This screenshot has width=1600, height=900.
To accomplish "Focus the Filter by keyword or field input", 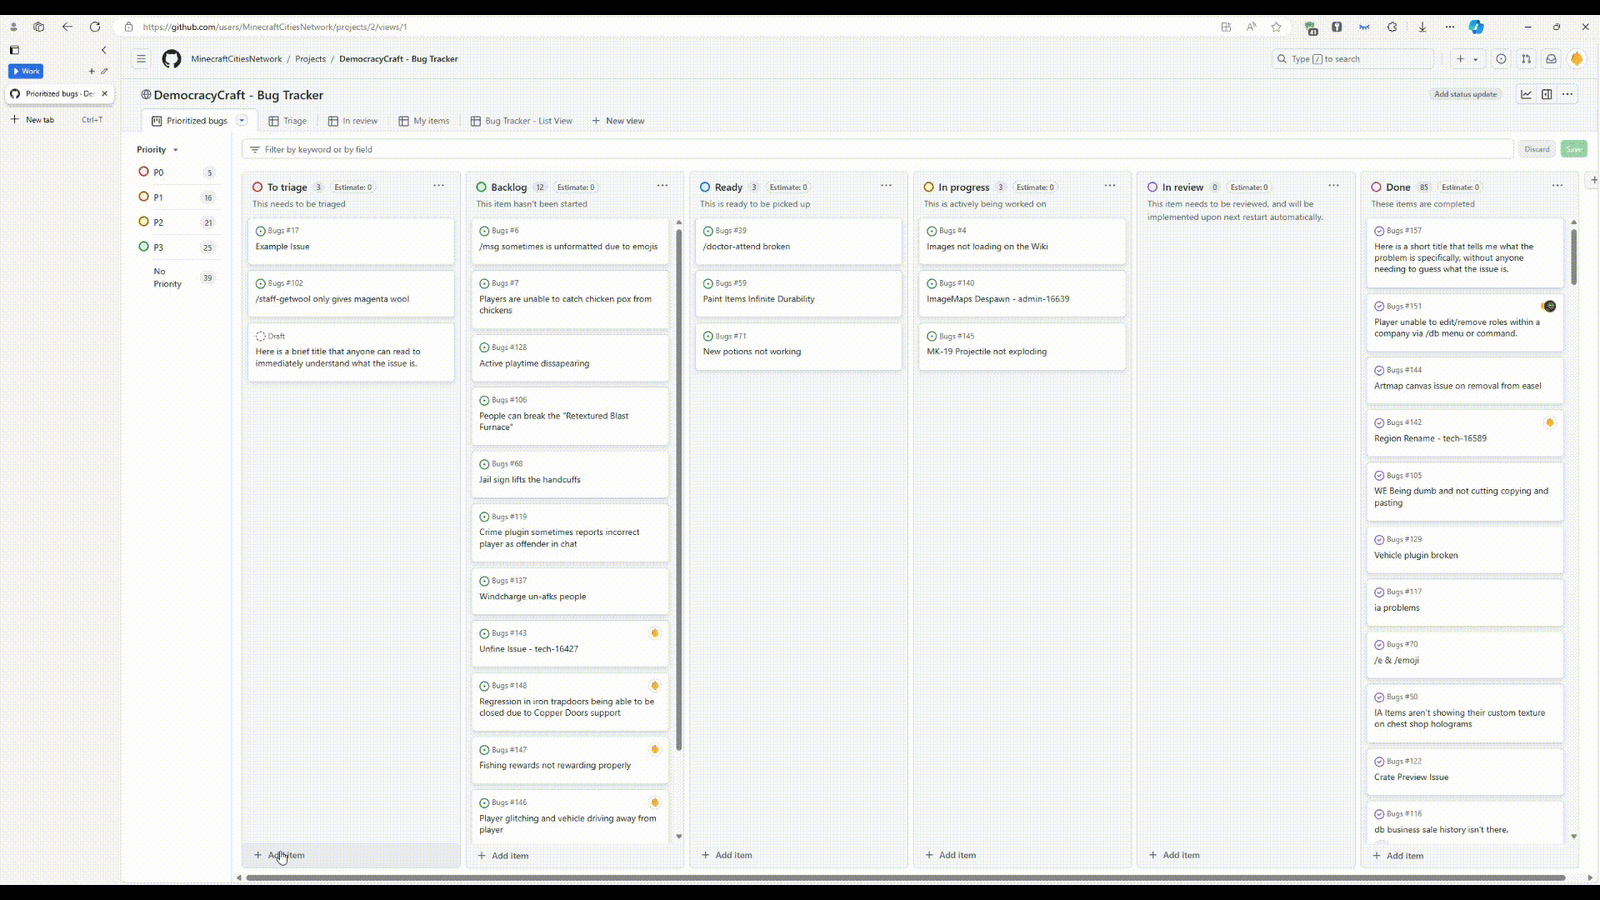I will coord(878,149).
